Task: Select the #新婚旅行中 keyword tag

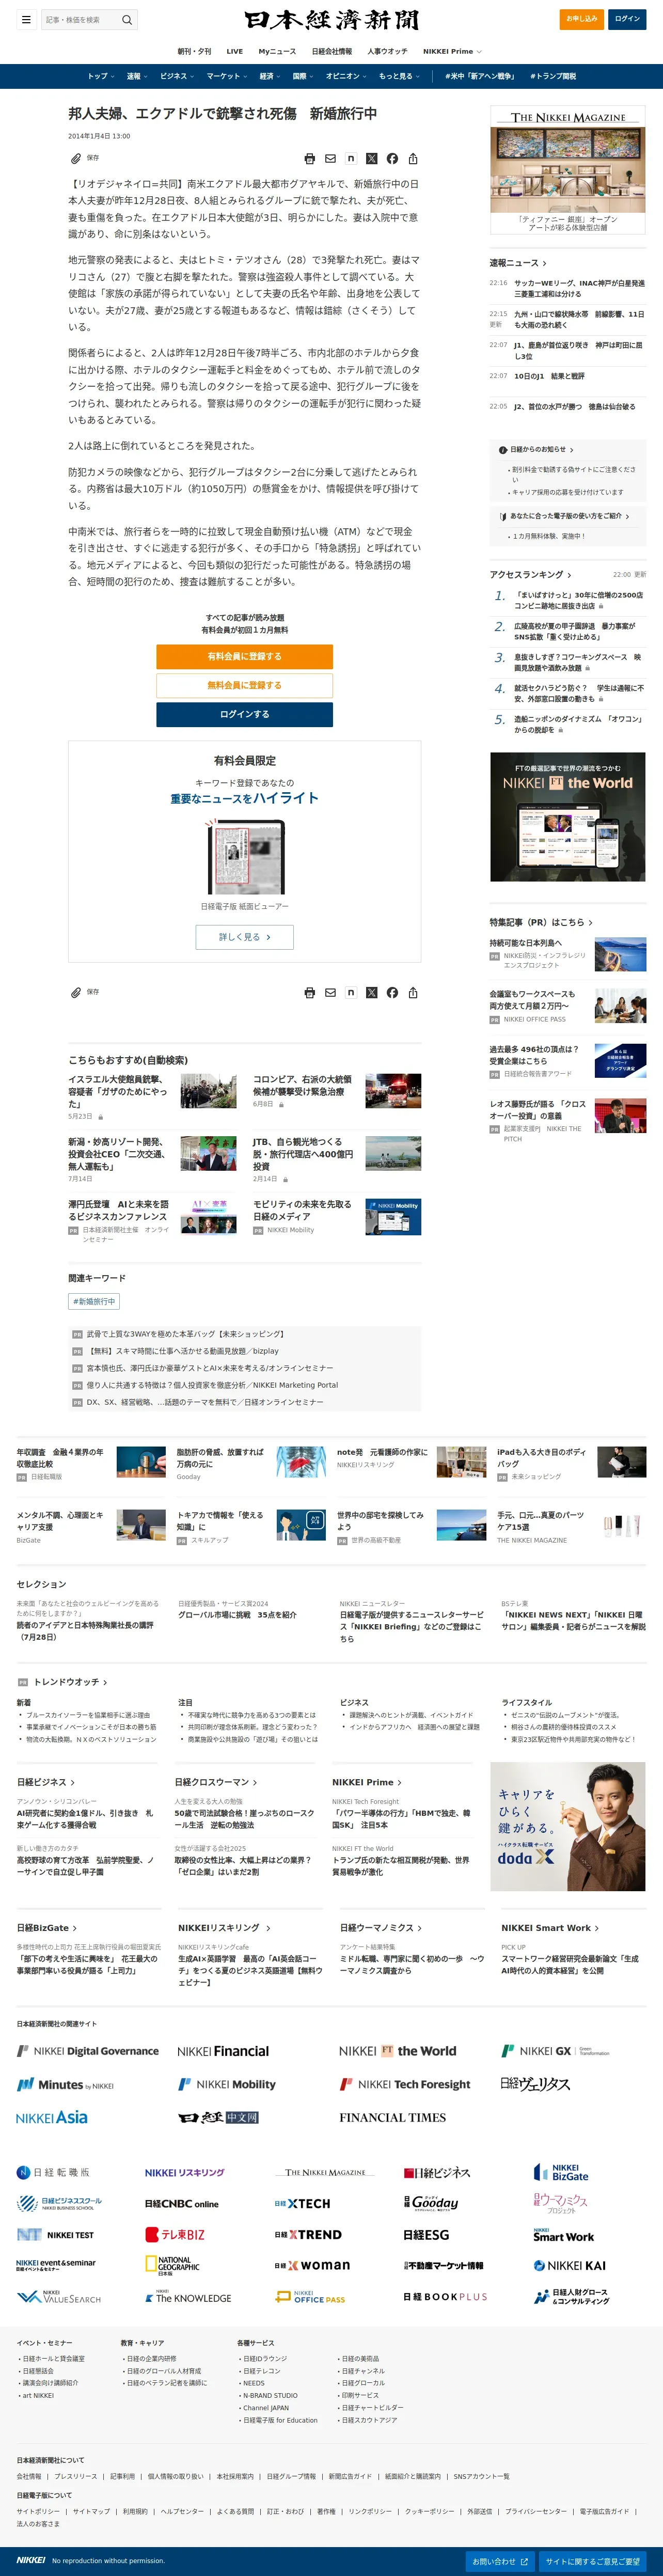Action: pos(94,1301)
